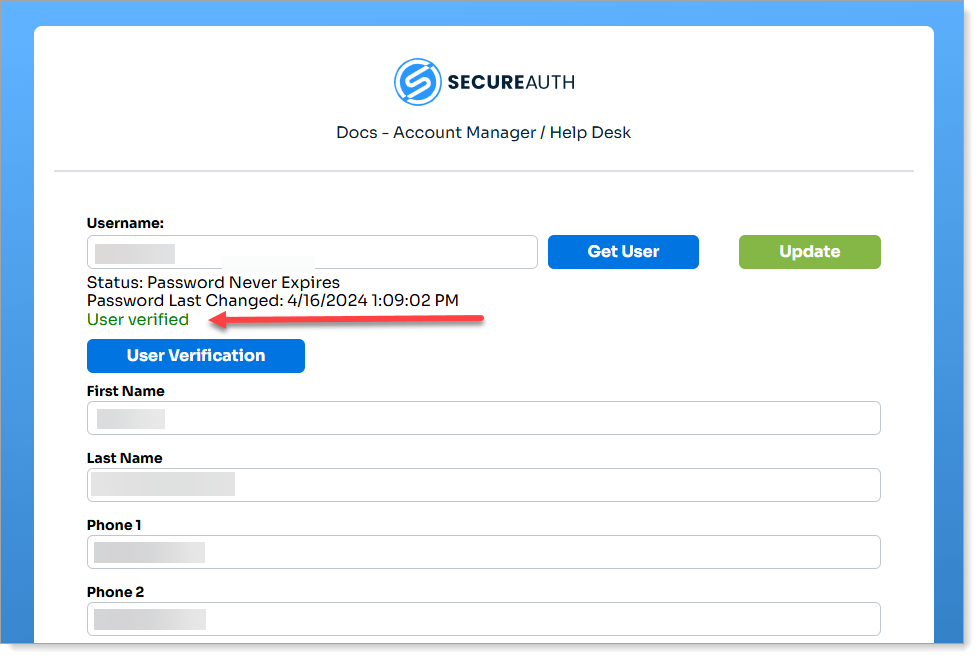Click the Get User button
The image size is (979, 659).
pos(623,252)
